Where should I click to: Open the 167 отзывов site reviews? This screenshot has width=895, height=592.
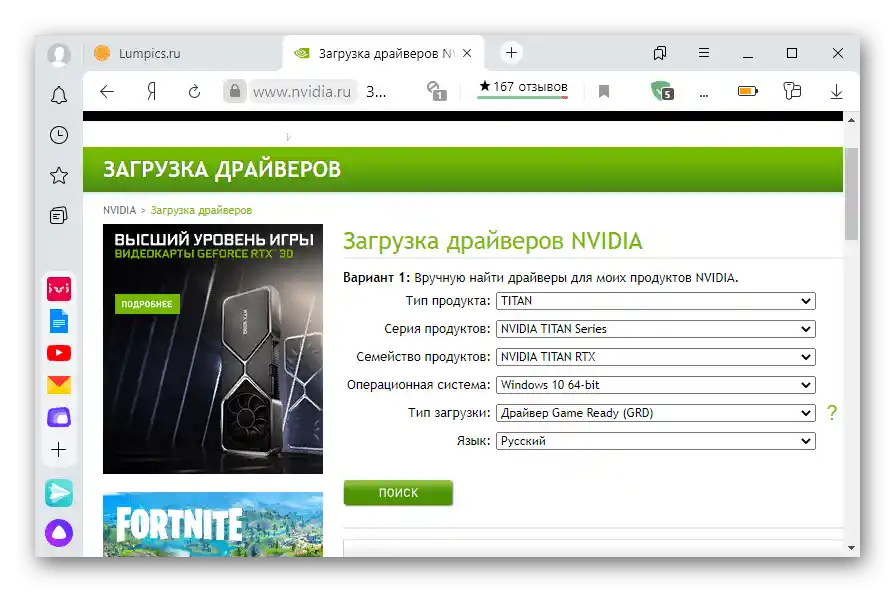coord(523,87)
